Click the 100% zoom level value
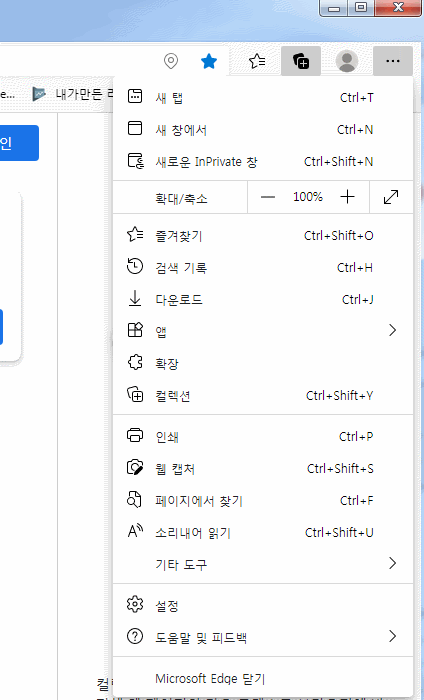The width and height of the screenshot is (424, 700). point(308,197)
